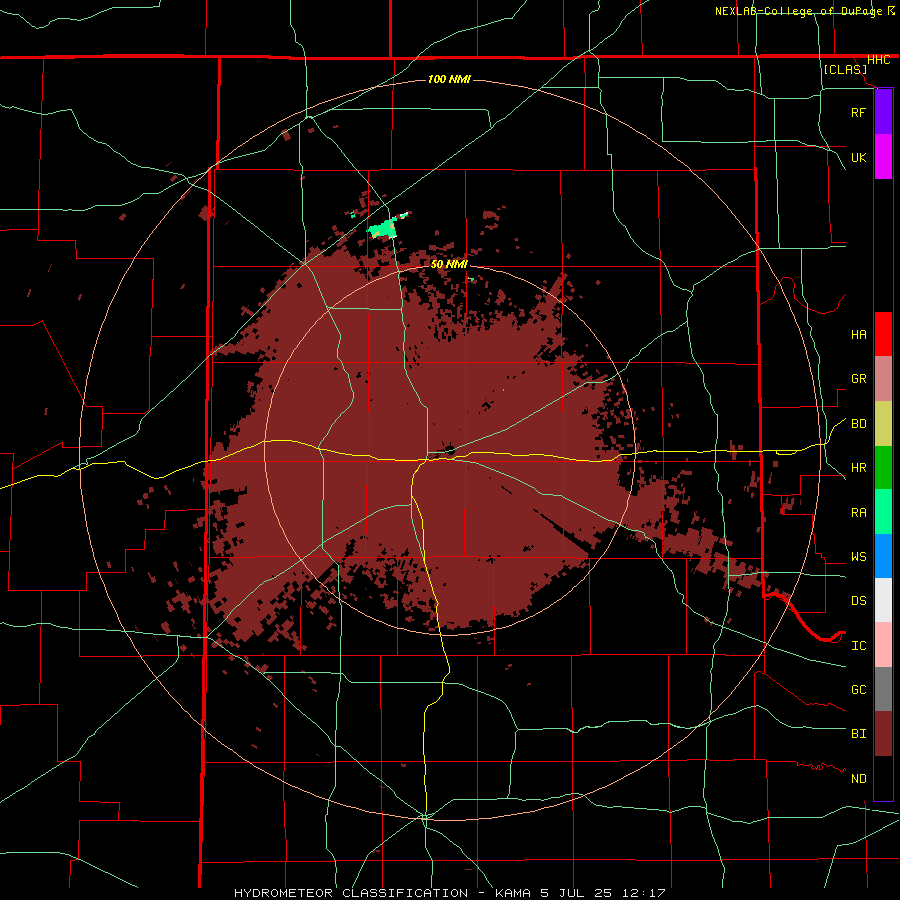
Task: Click the WS legend label
Action: 858,557
